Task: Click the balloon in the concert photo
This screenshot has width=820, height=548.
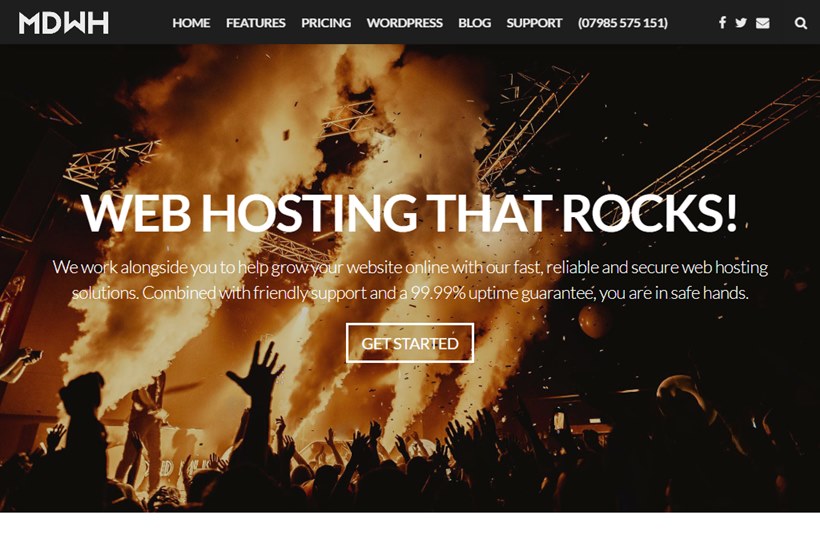Action: coord(594,321)
